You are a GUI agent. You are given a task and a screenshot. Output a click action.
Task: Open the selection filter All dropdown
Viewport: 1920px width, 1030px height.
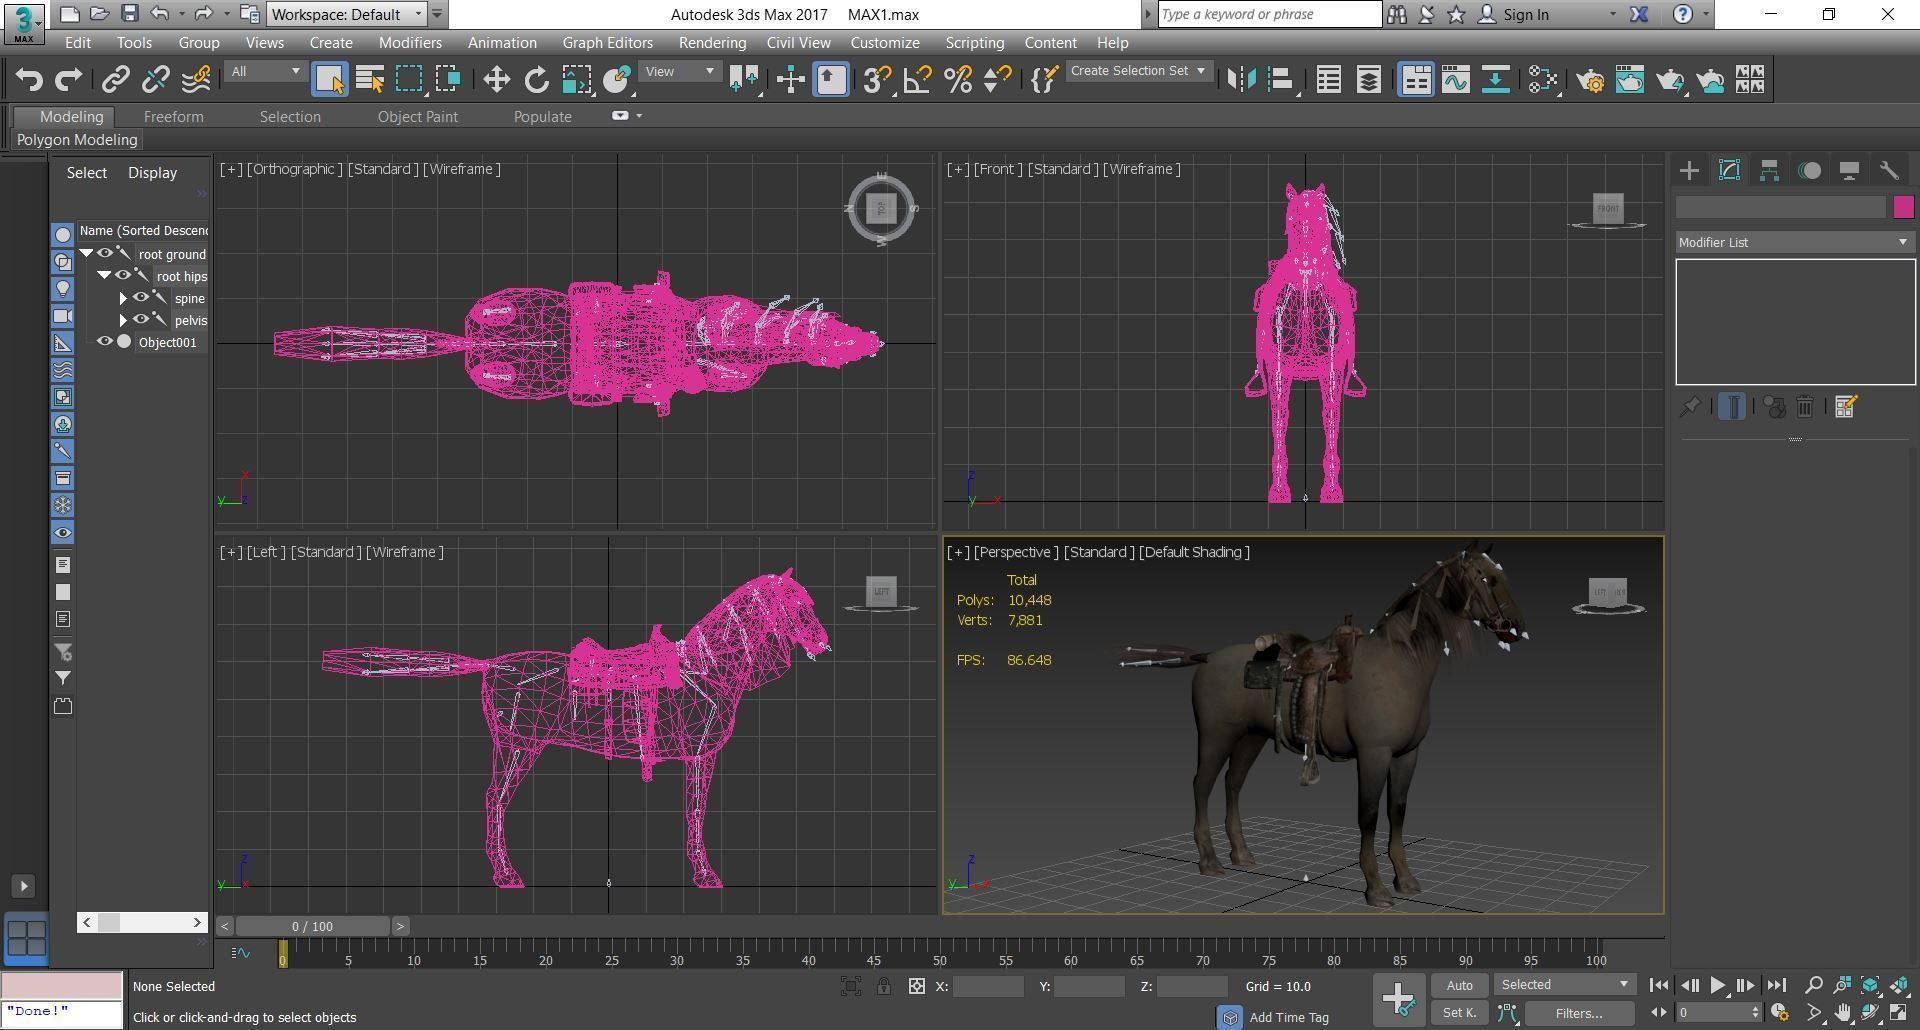pyautogui.click(x=265, y=71)
